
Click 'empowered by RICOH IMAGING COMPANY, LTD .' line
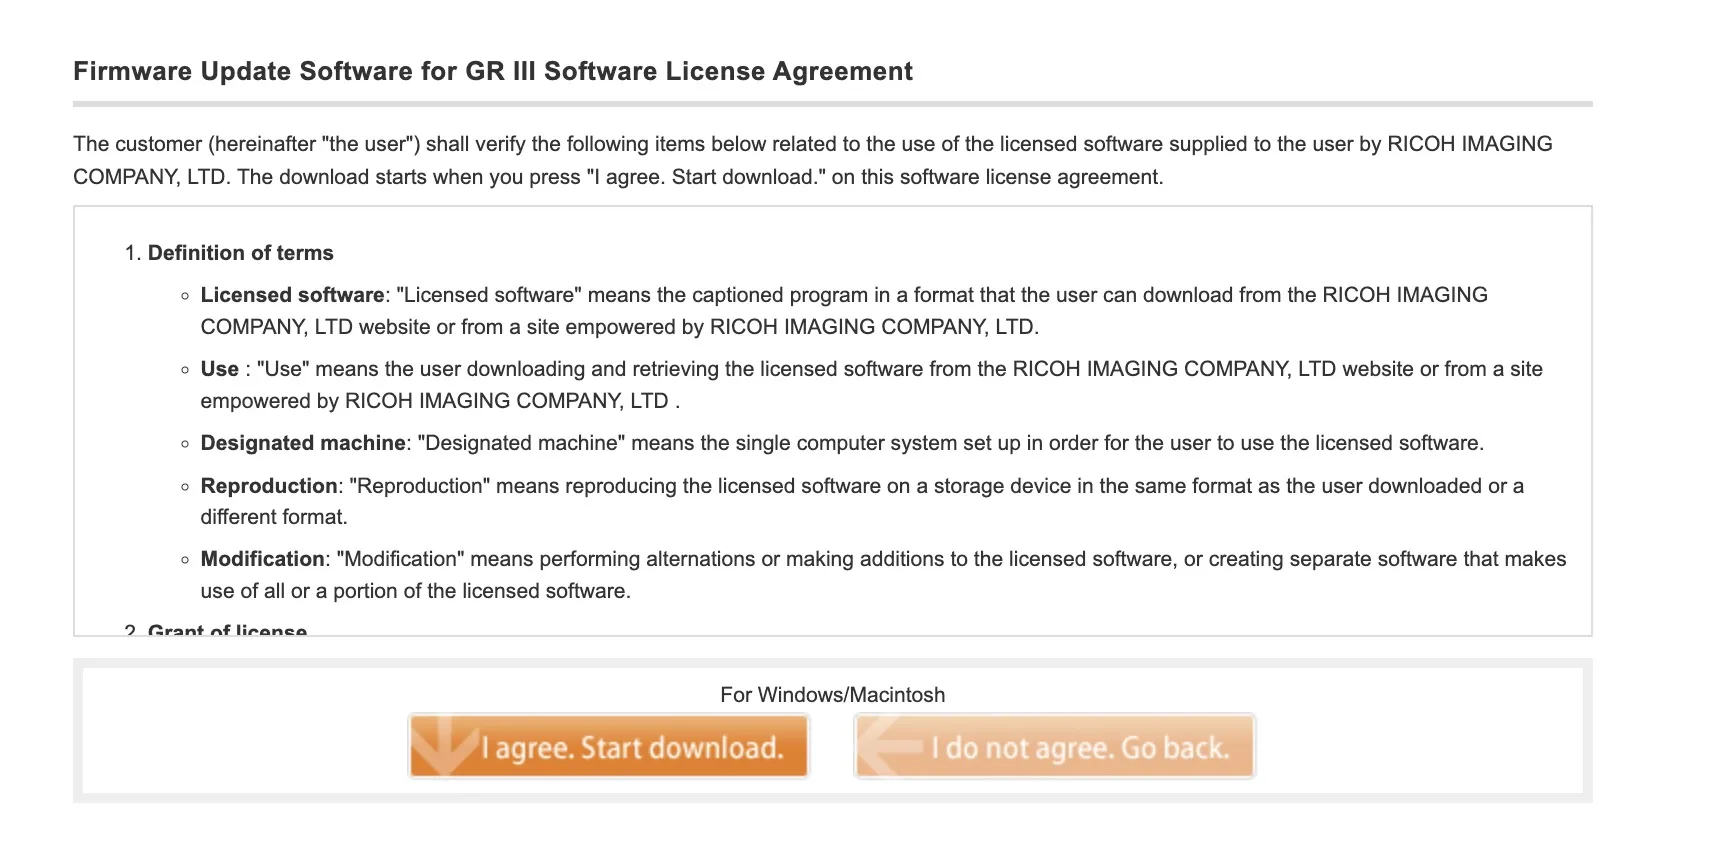(440, 401)
